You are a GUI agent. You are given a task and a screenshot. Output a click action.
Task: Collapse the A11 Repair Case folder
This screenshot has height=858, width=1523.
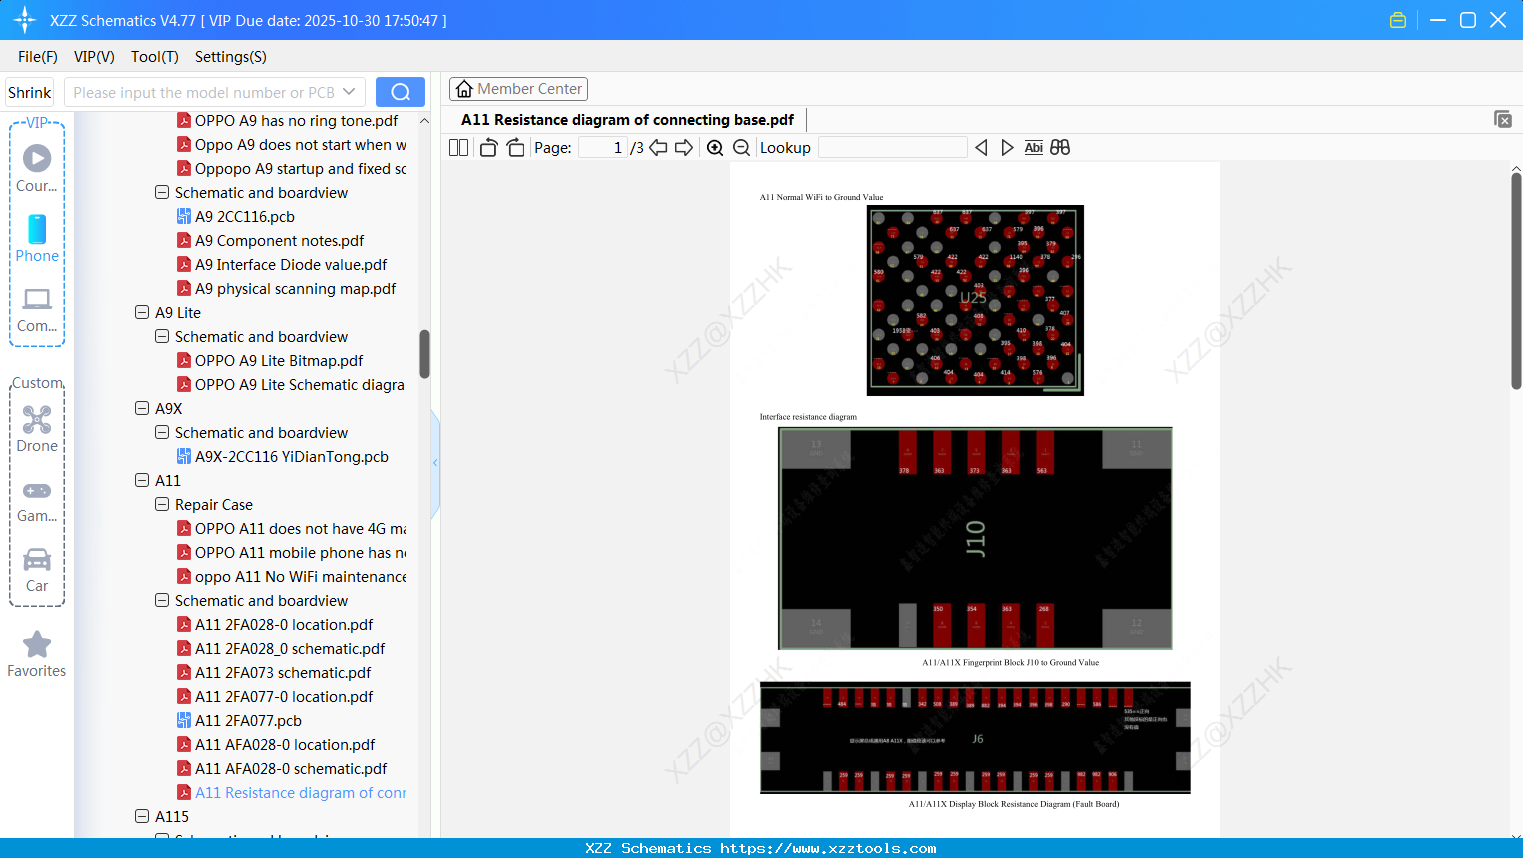tap(162, 504)
